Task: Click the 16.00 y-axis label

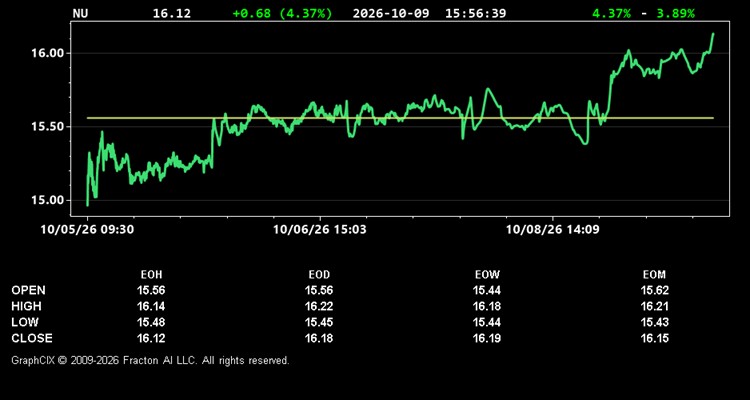Action: pyautogui.click(x=47, y=53)
